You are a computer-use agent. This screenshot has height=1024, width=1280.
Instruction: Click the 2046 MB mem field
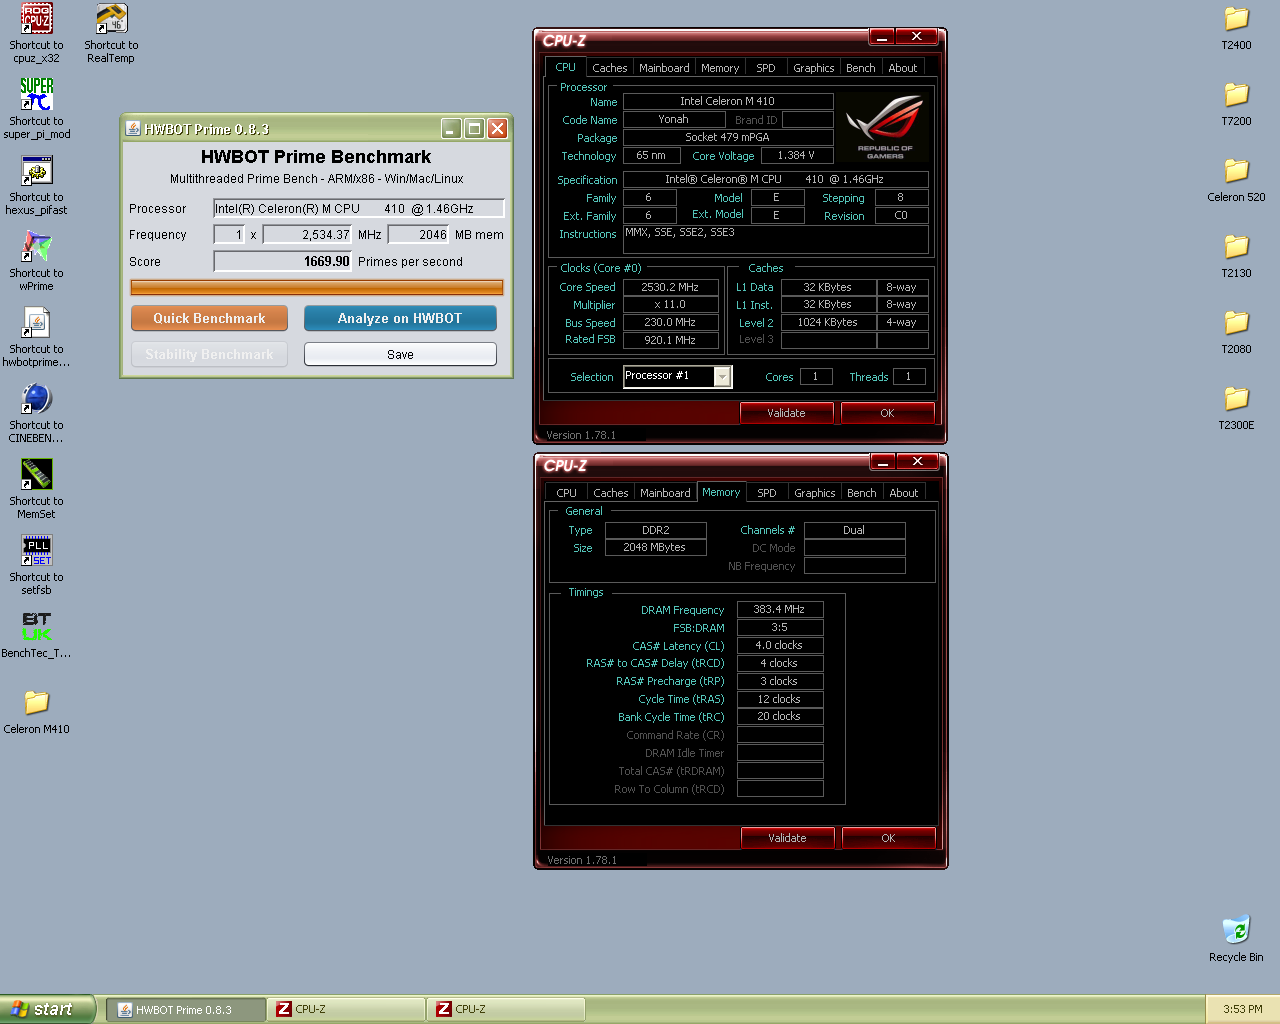(x=418, y=234)
